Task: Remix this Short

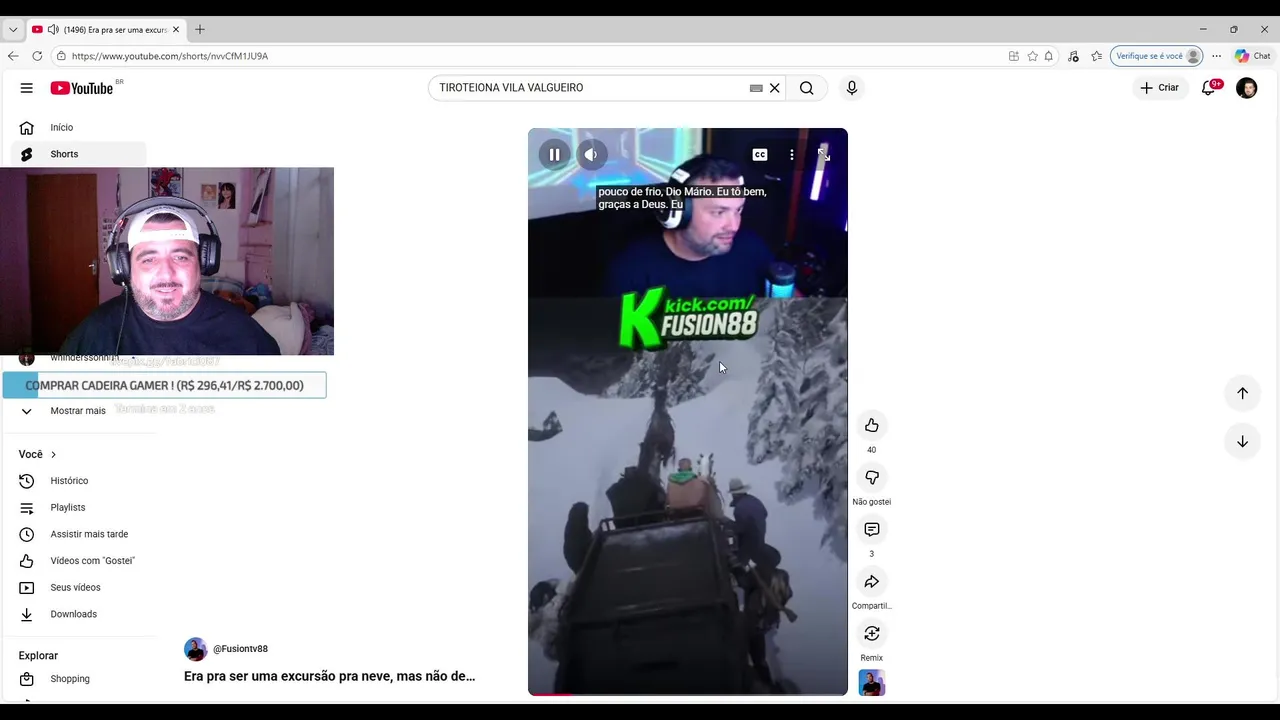Action: [x=872, y=634]
